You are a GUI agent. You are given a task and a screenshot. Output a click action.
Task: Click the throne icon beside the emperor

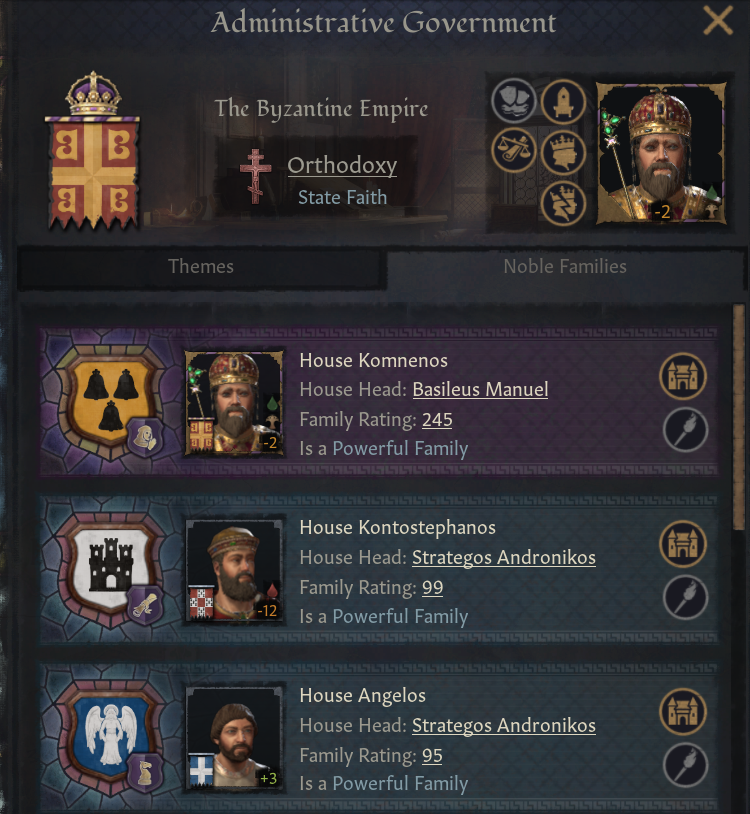(x=563, y=101)
